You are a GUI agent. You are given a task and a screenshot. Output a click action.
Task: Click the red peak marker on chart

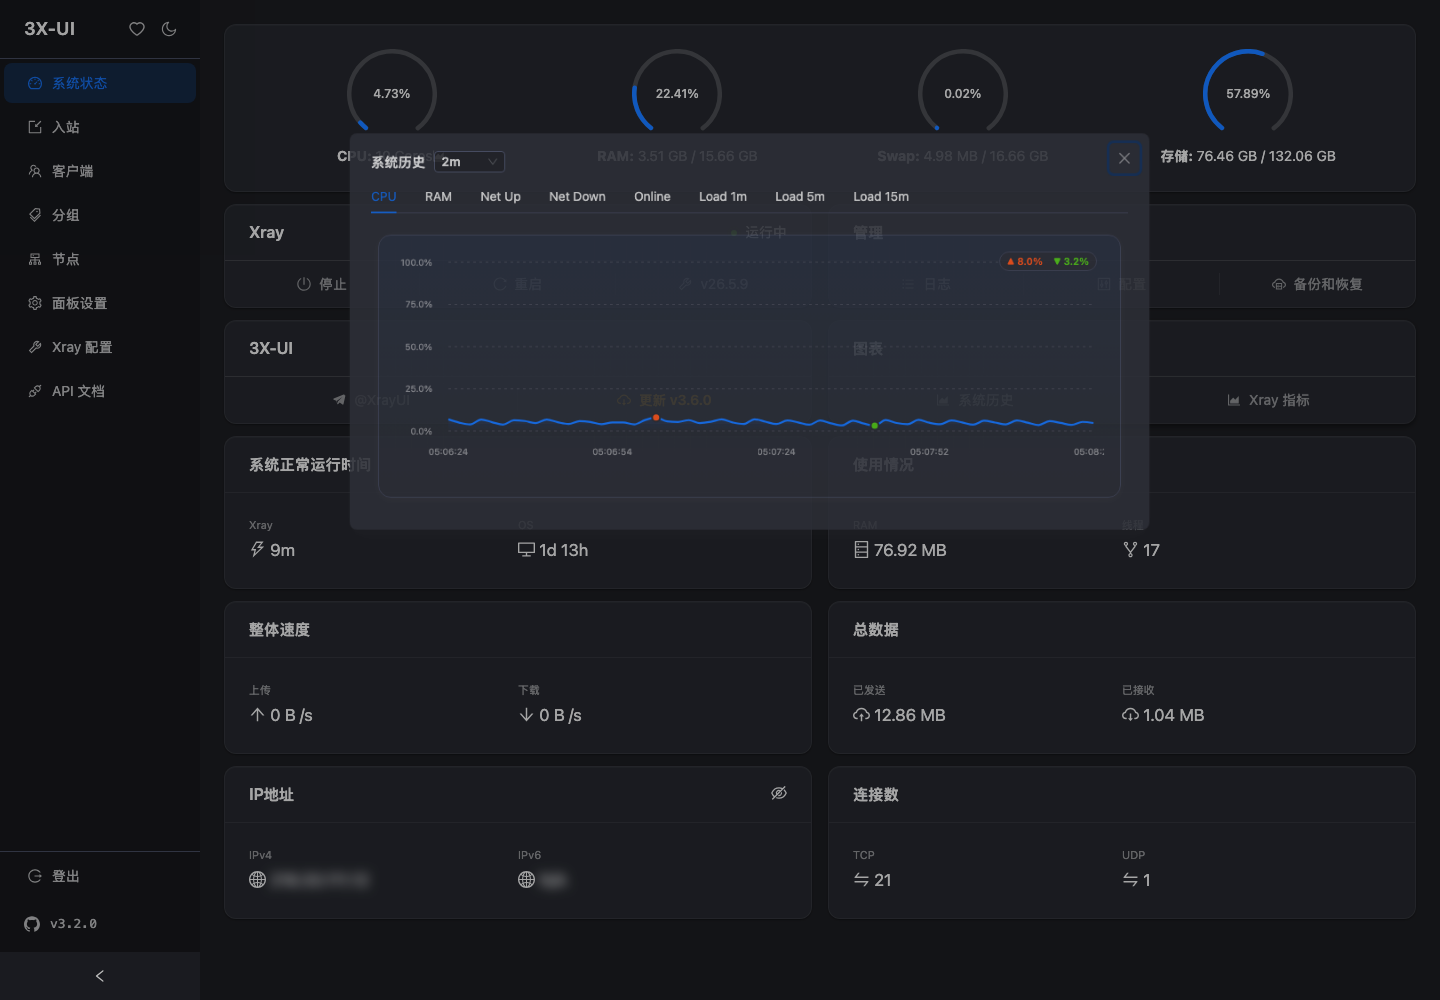[x=656, y=417]
